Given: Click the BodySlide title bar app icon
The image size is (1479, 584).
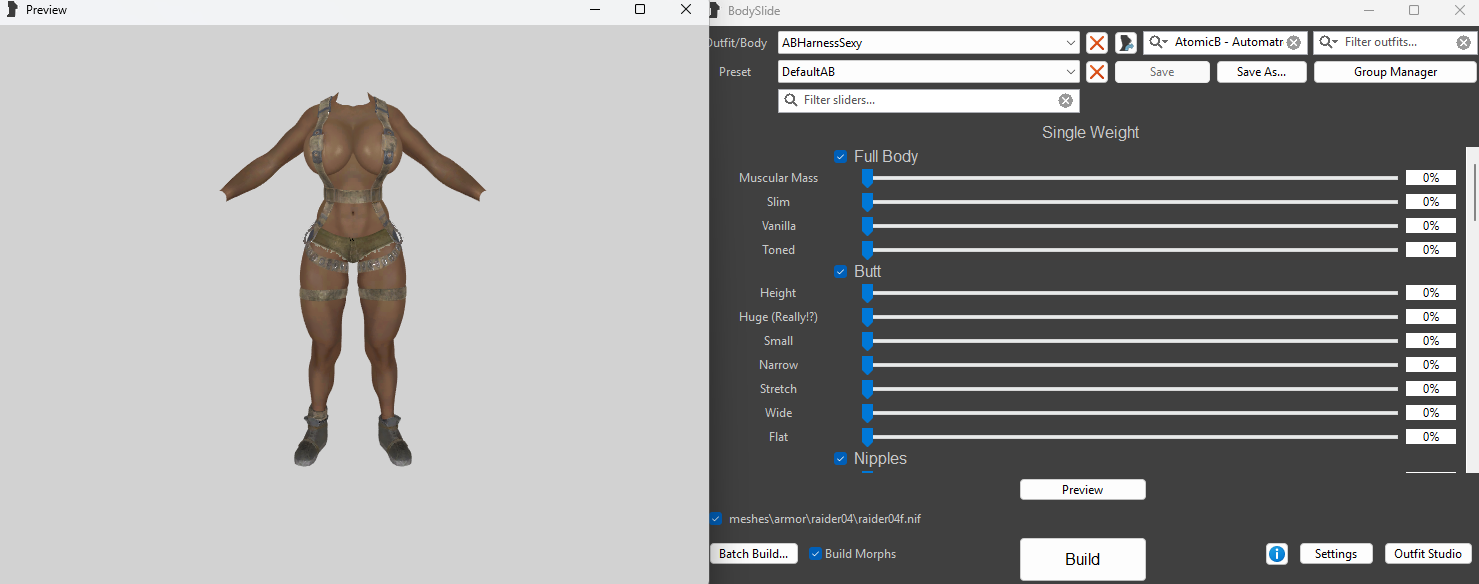Looking at the screenshot, I should click(715, 10).
